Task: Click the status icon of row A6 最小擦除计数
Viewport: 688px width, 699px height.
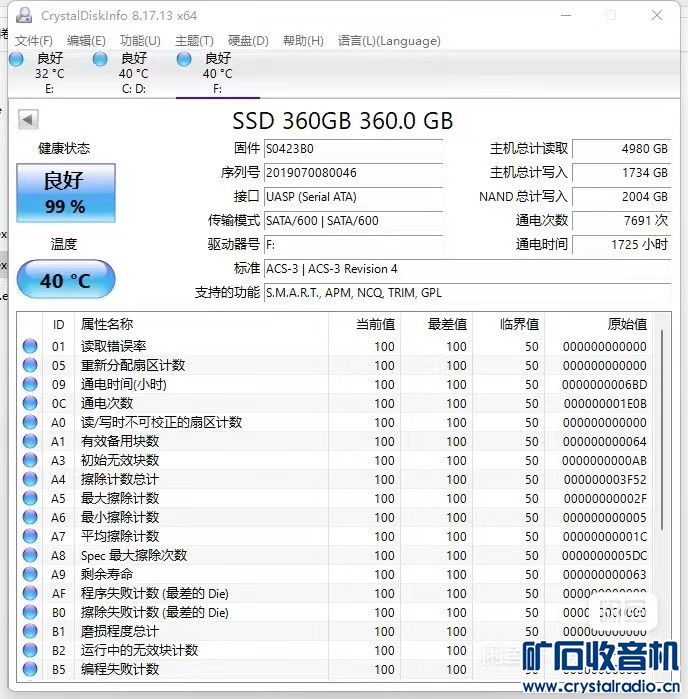Action: [x=30, y=517]
